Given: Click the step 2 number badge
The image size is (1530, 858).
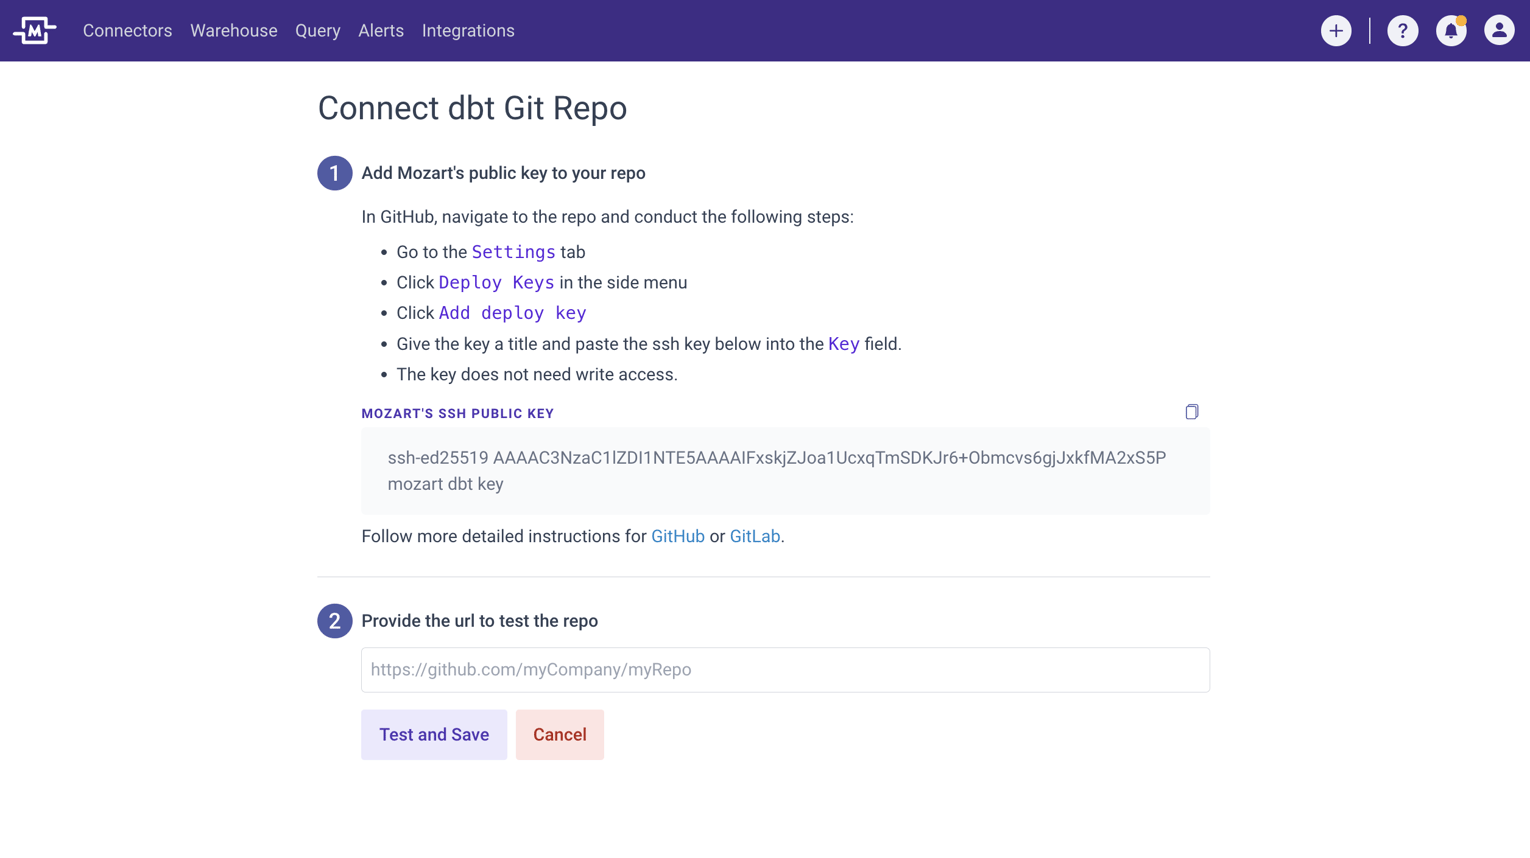Looking at the screenshot, I should click(334, 621).
